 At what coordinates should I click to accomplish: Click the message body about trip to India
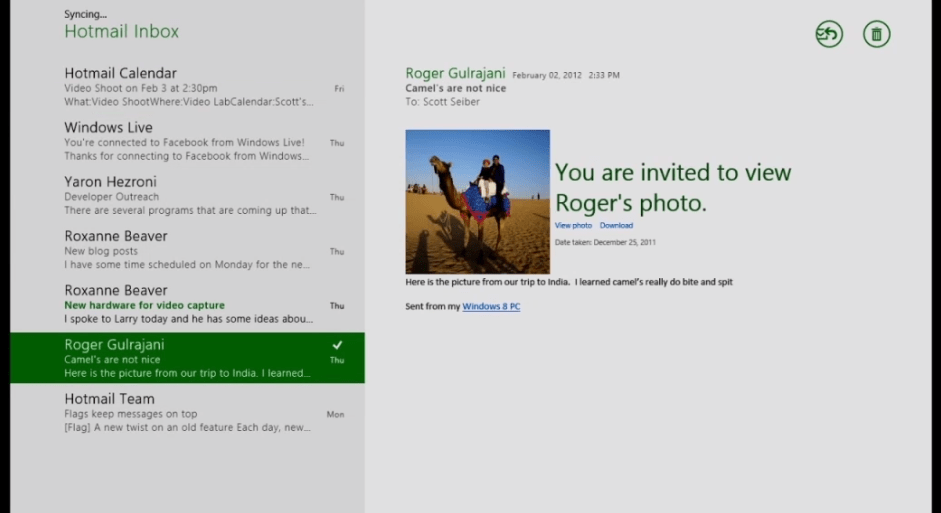569,282
